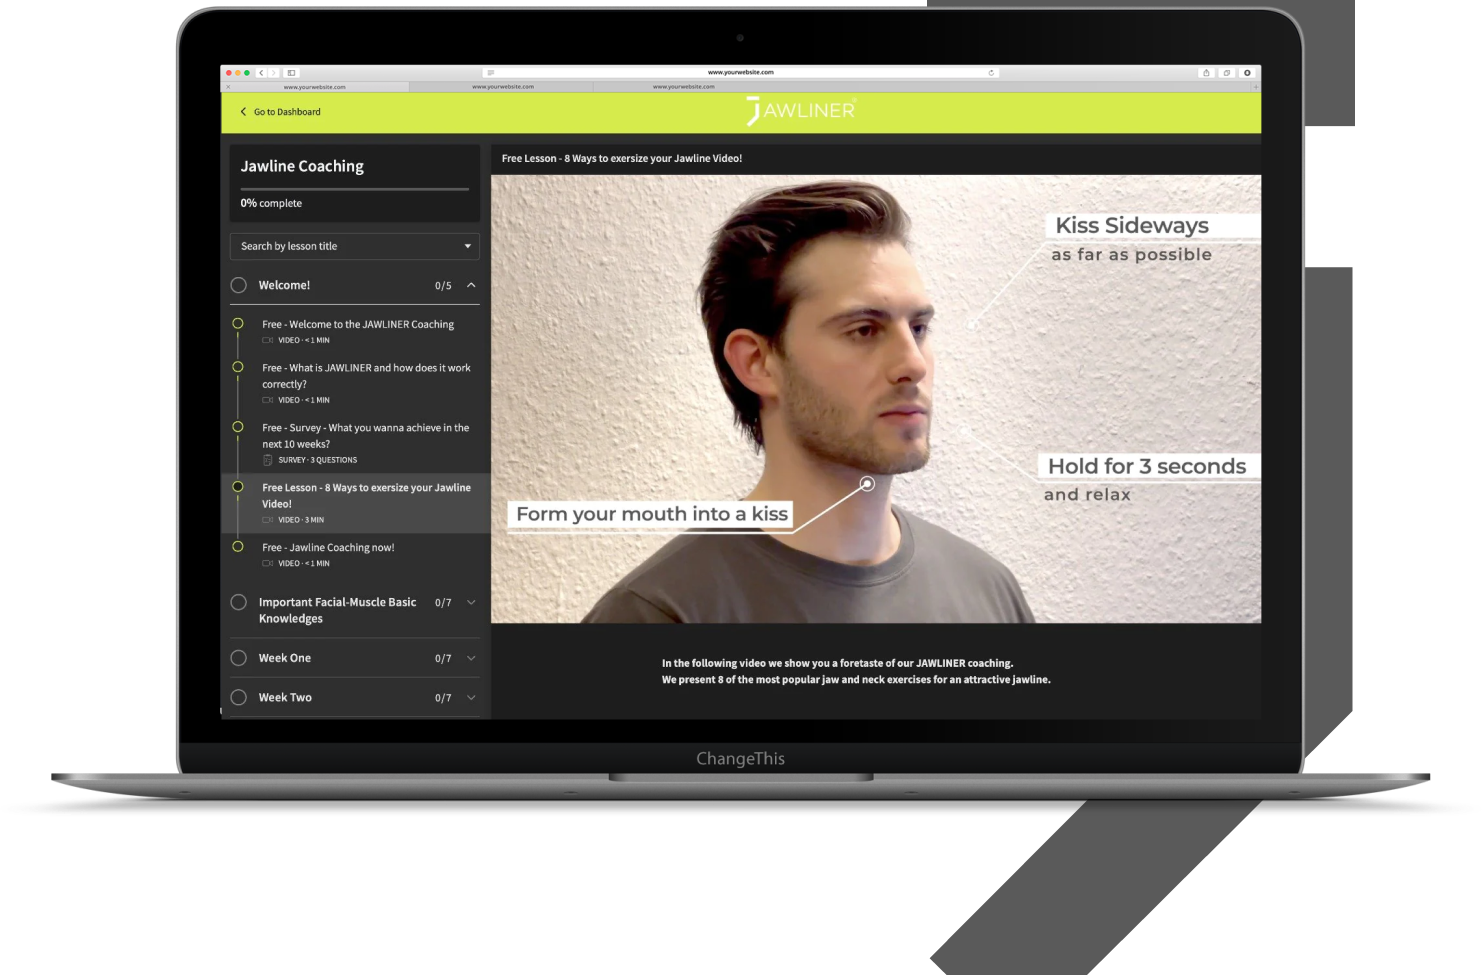Click the Jawline Coaching course title

pyautogui.click(x=302, y=166)
